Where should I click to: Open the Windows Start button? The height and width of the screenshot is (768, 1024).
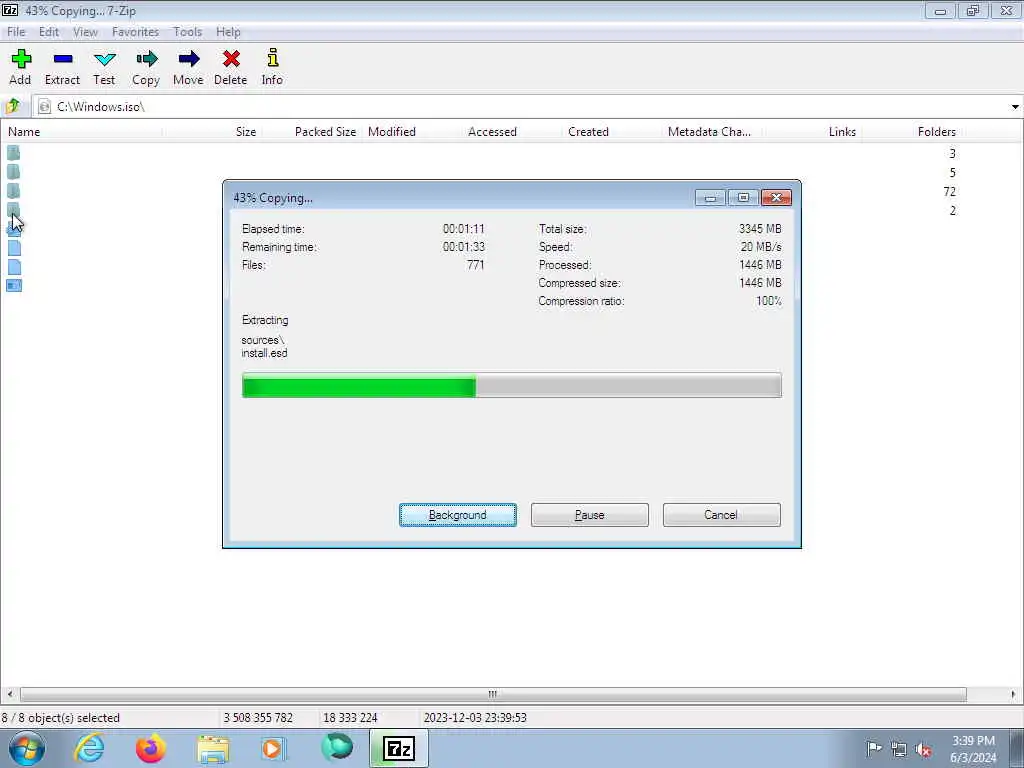(x=27, y=748)
